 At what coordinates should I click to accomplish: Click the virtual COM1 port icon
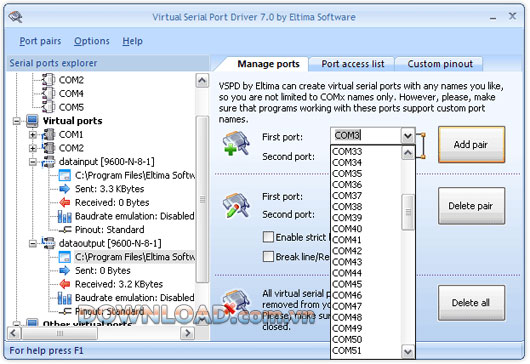48,135
